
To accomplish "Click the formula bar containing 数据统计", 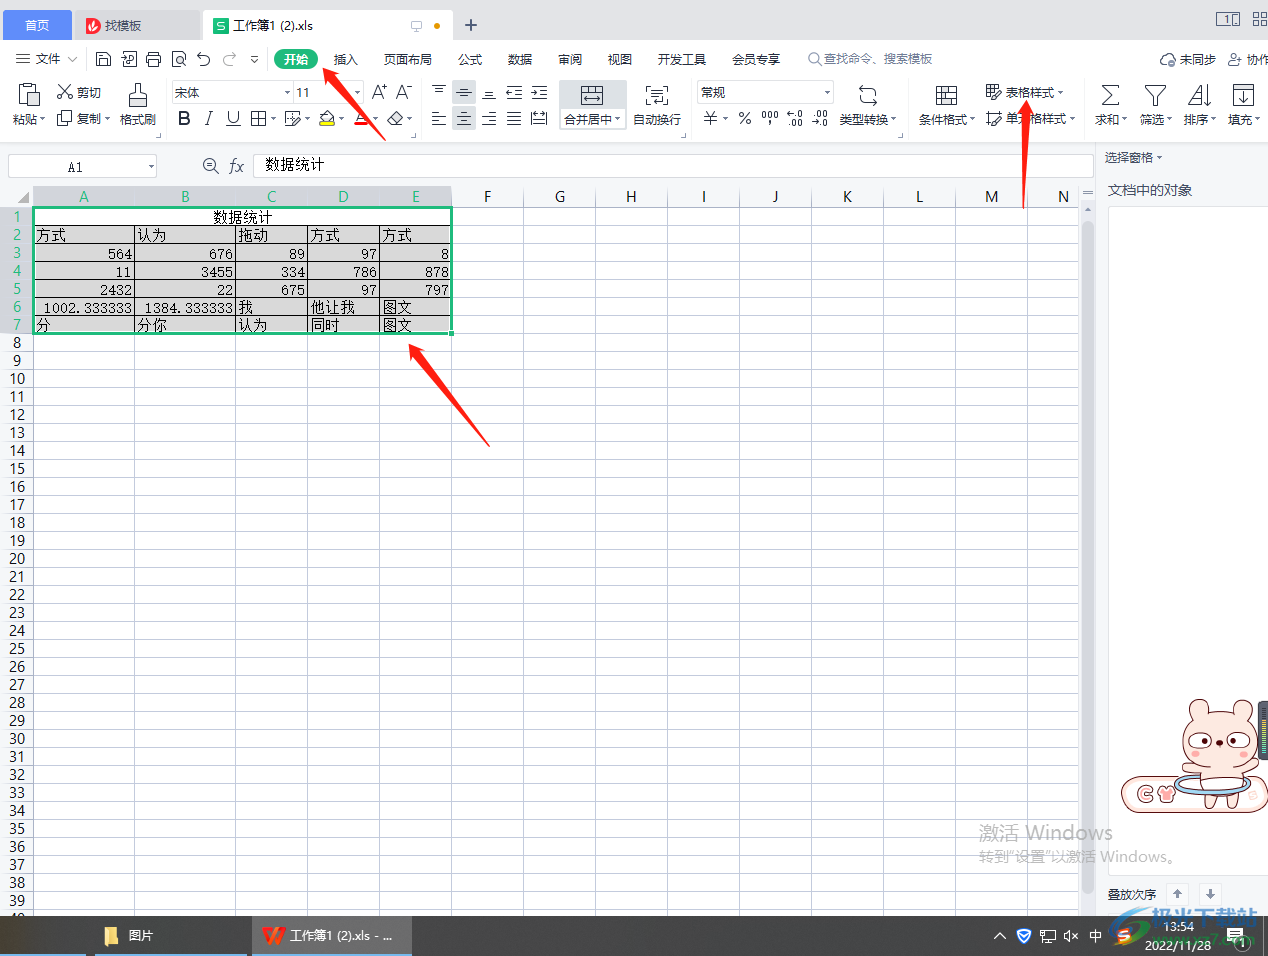I will pyautogui.click(x=672, y=165).
